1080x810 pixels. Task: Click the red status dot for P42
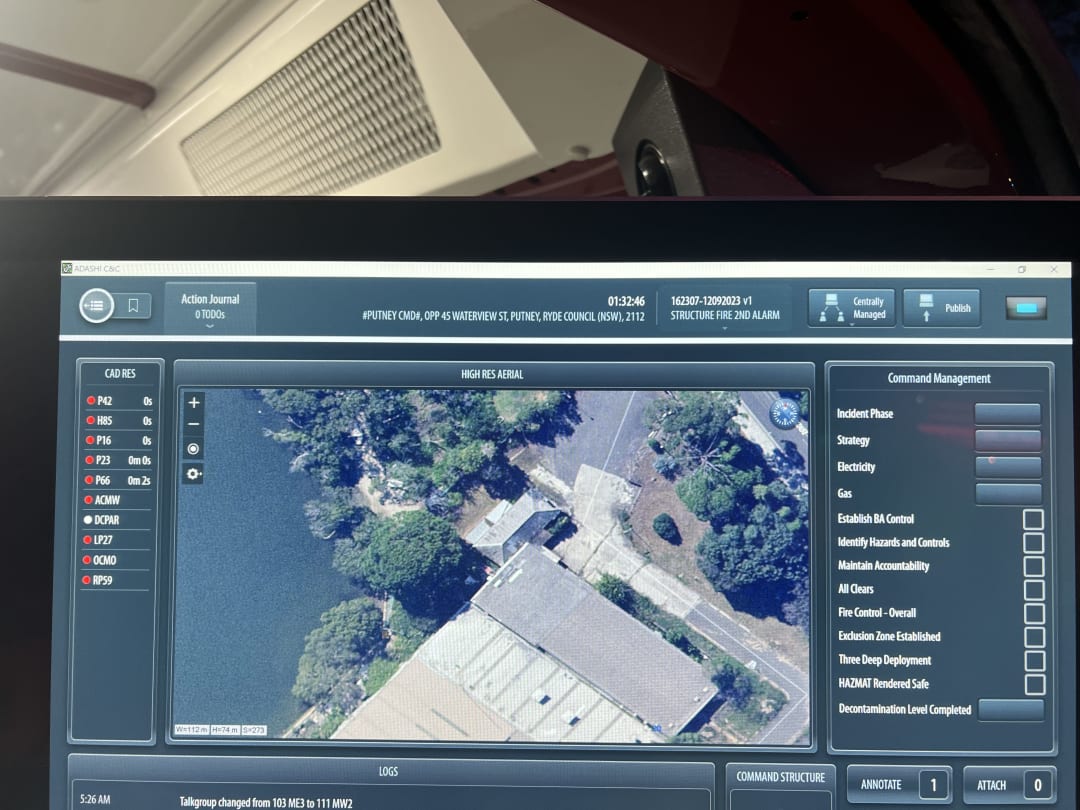point(90,400)
